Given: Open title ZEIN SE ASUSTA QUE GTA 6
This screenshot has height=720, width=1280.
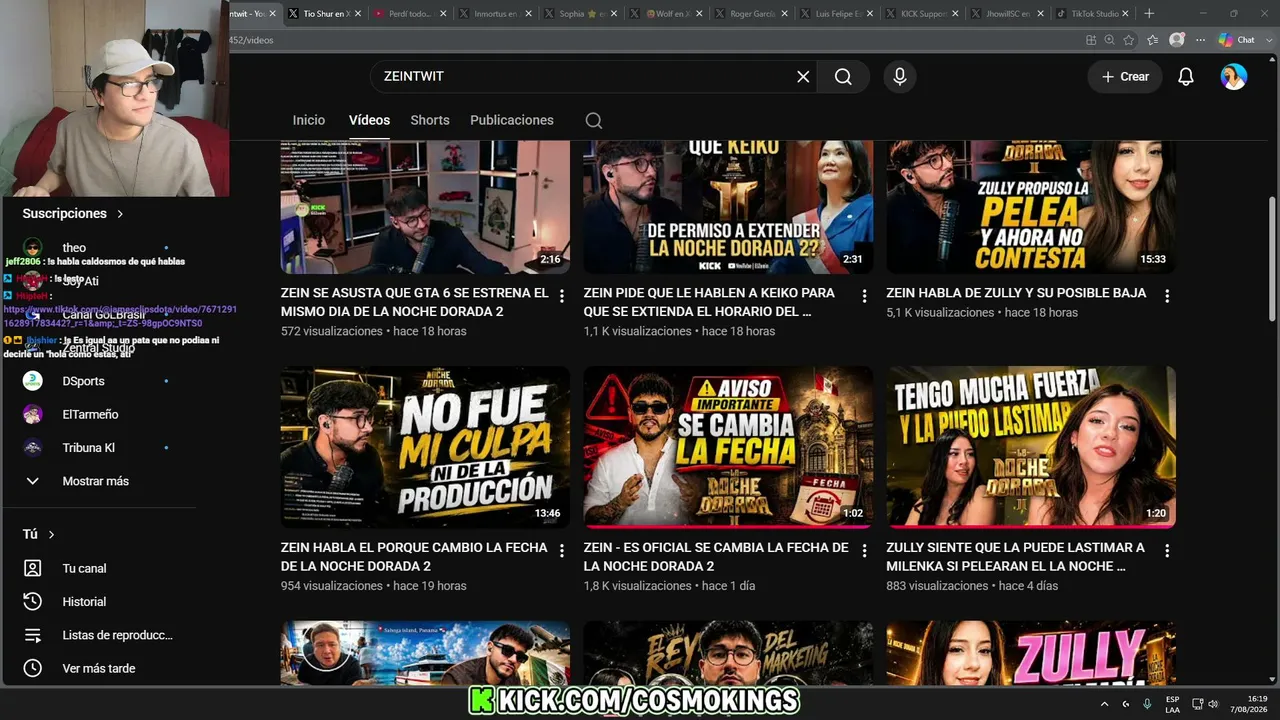Looking at the screenshot, I should 415,302.
